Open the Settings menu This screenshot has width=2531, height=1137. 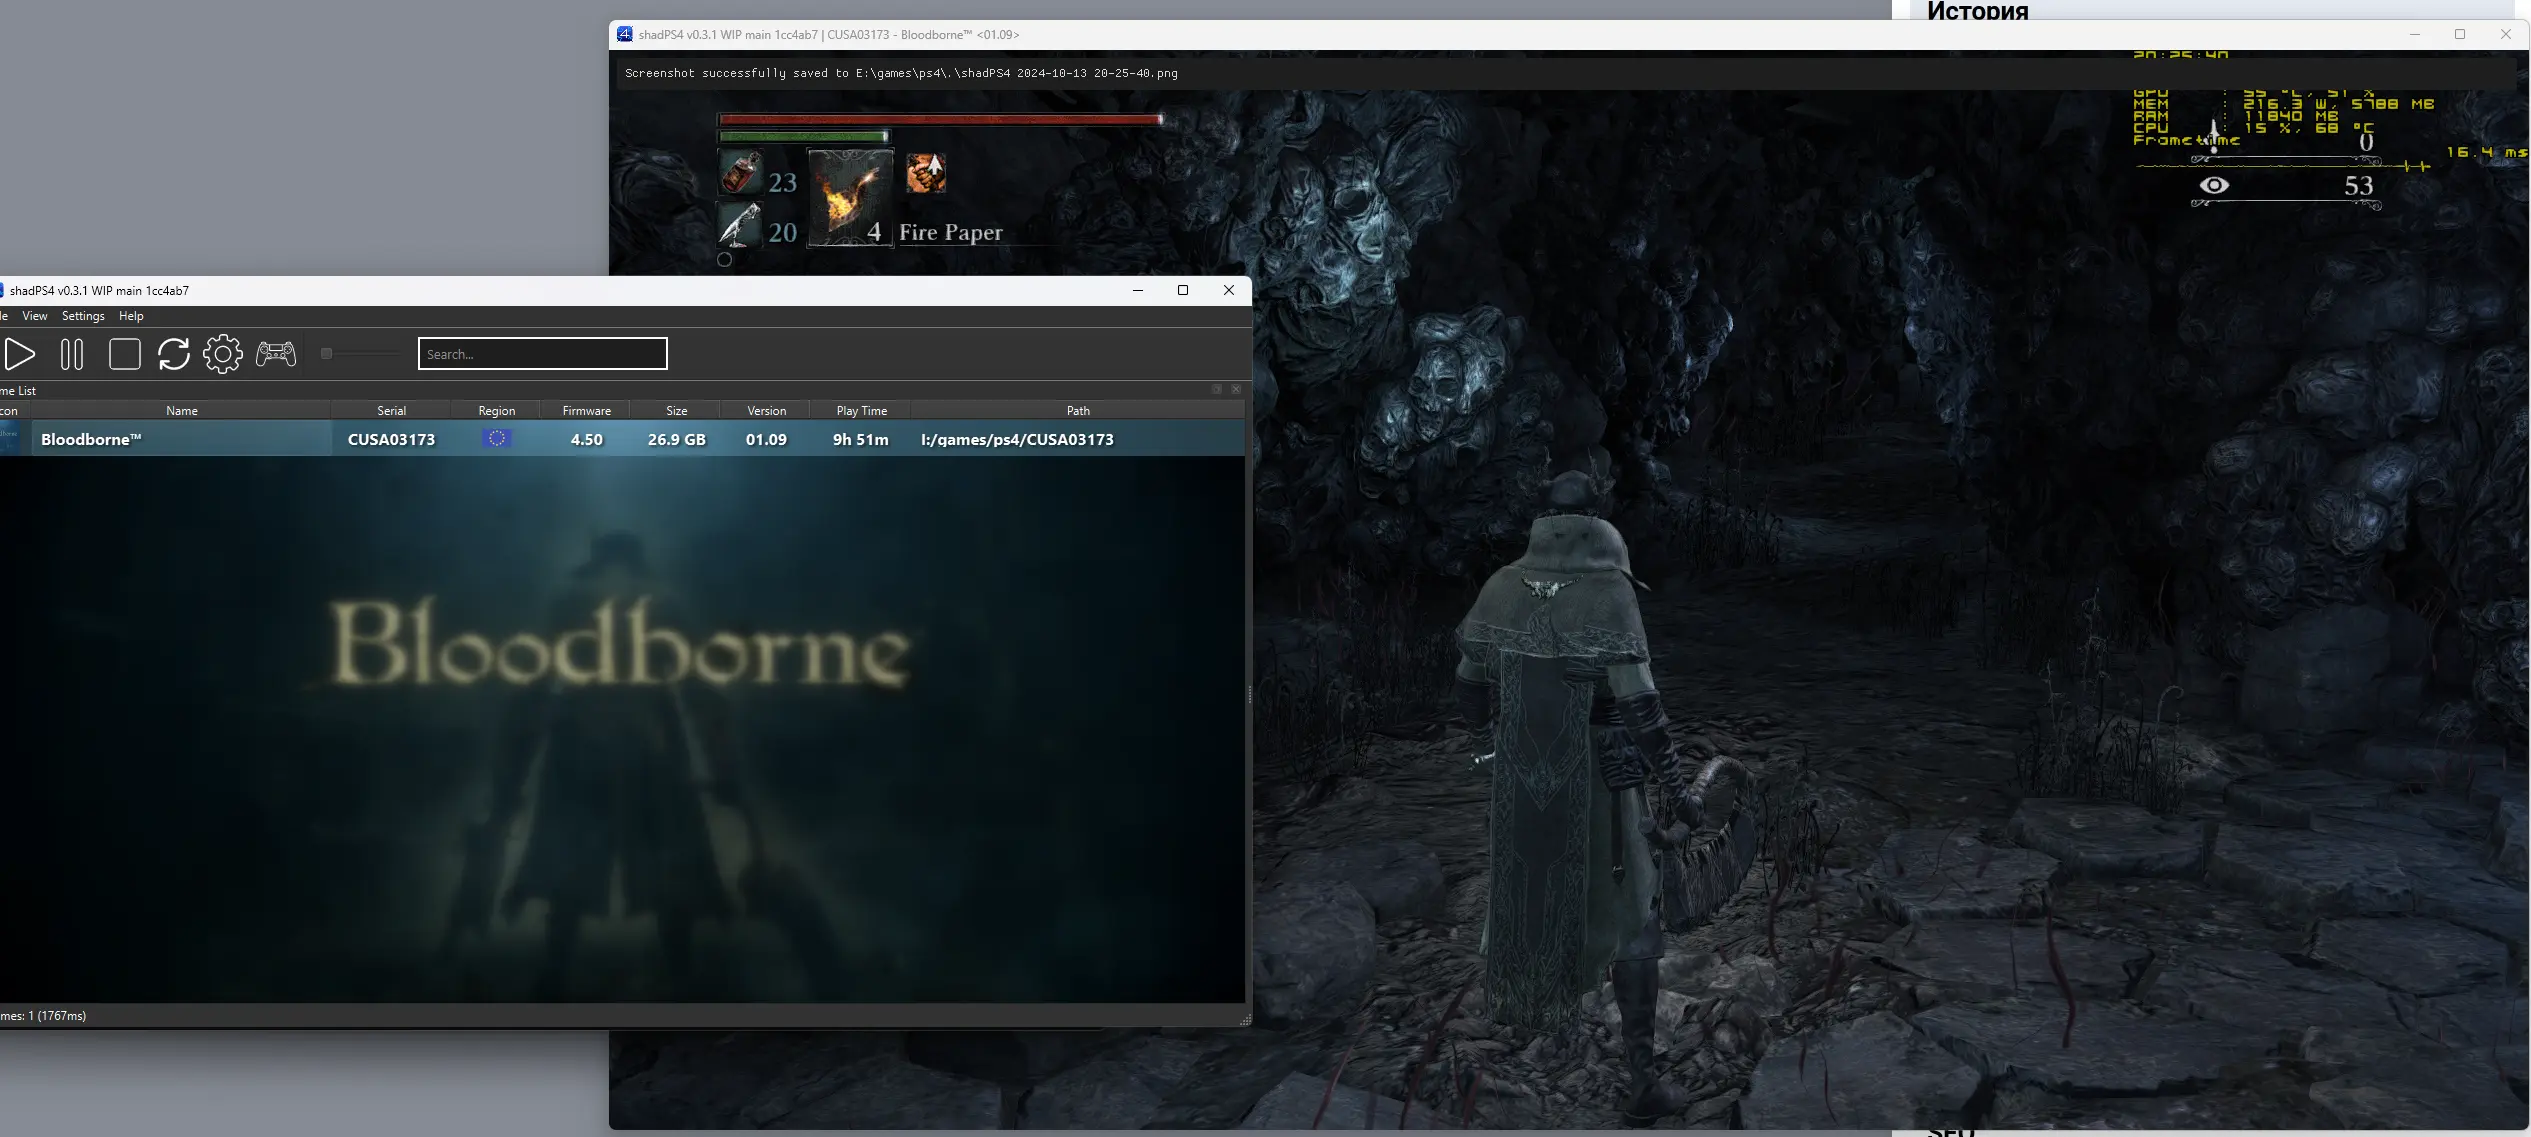(x=83, y=316)
